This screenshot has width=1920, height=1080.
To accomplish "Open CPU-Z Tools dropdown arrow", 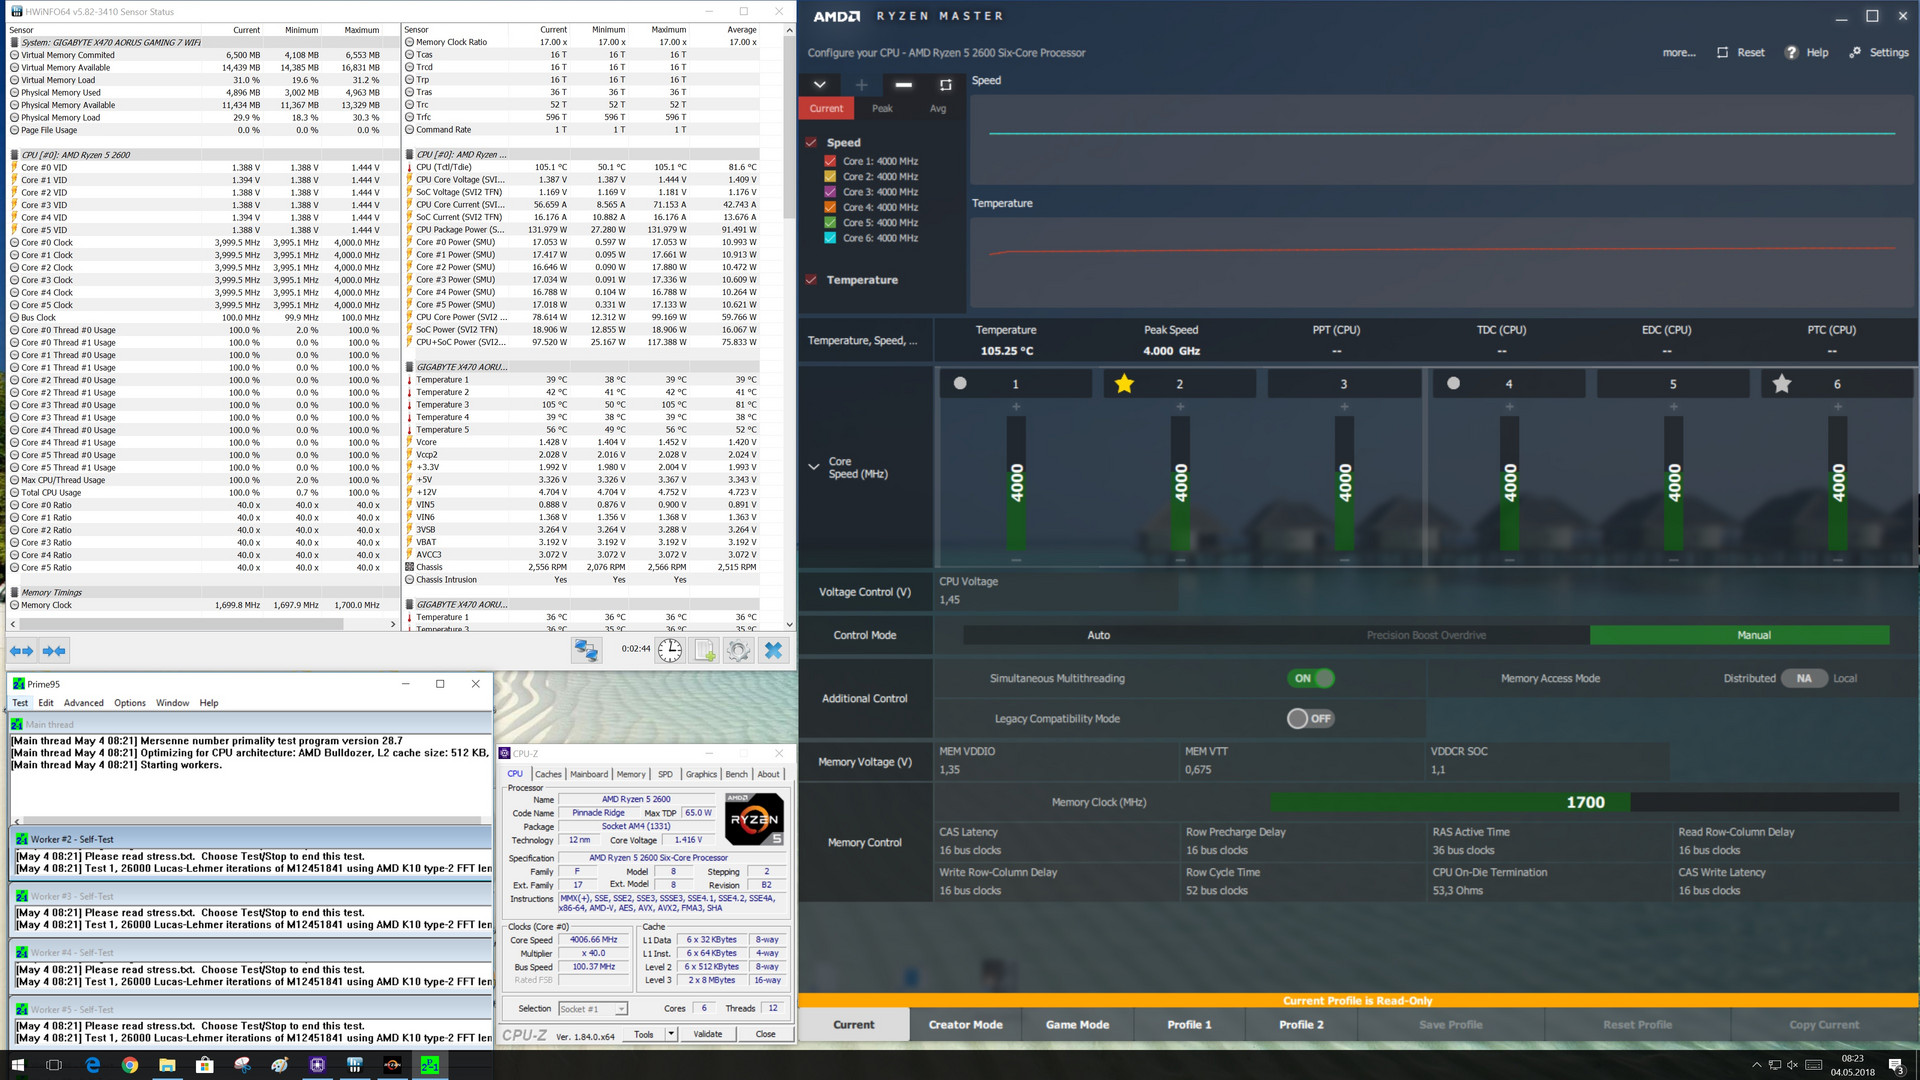I will click(671, 1034).
